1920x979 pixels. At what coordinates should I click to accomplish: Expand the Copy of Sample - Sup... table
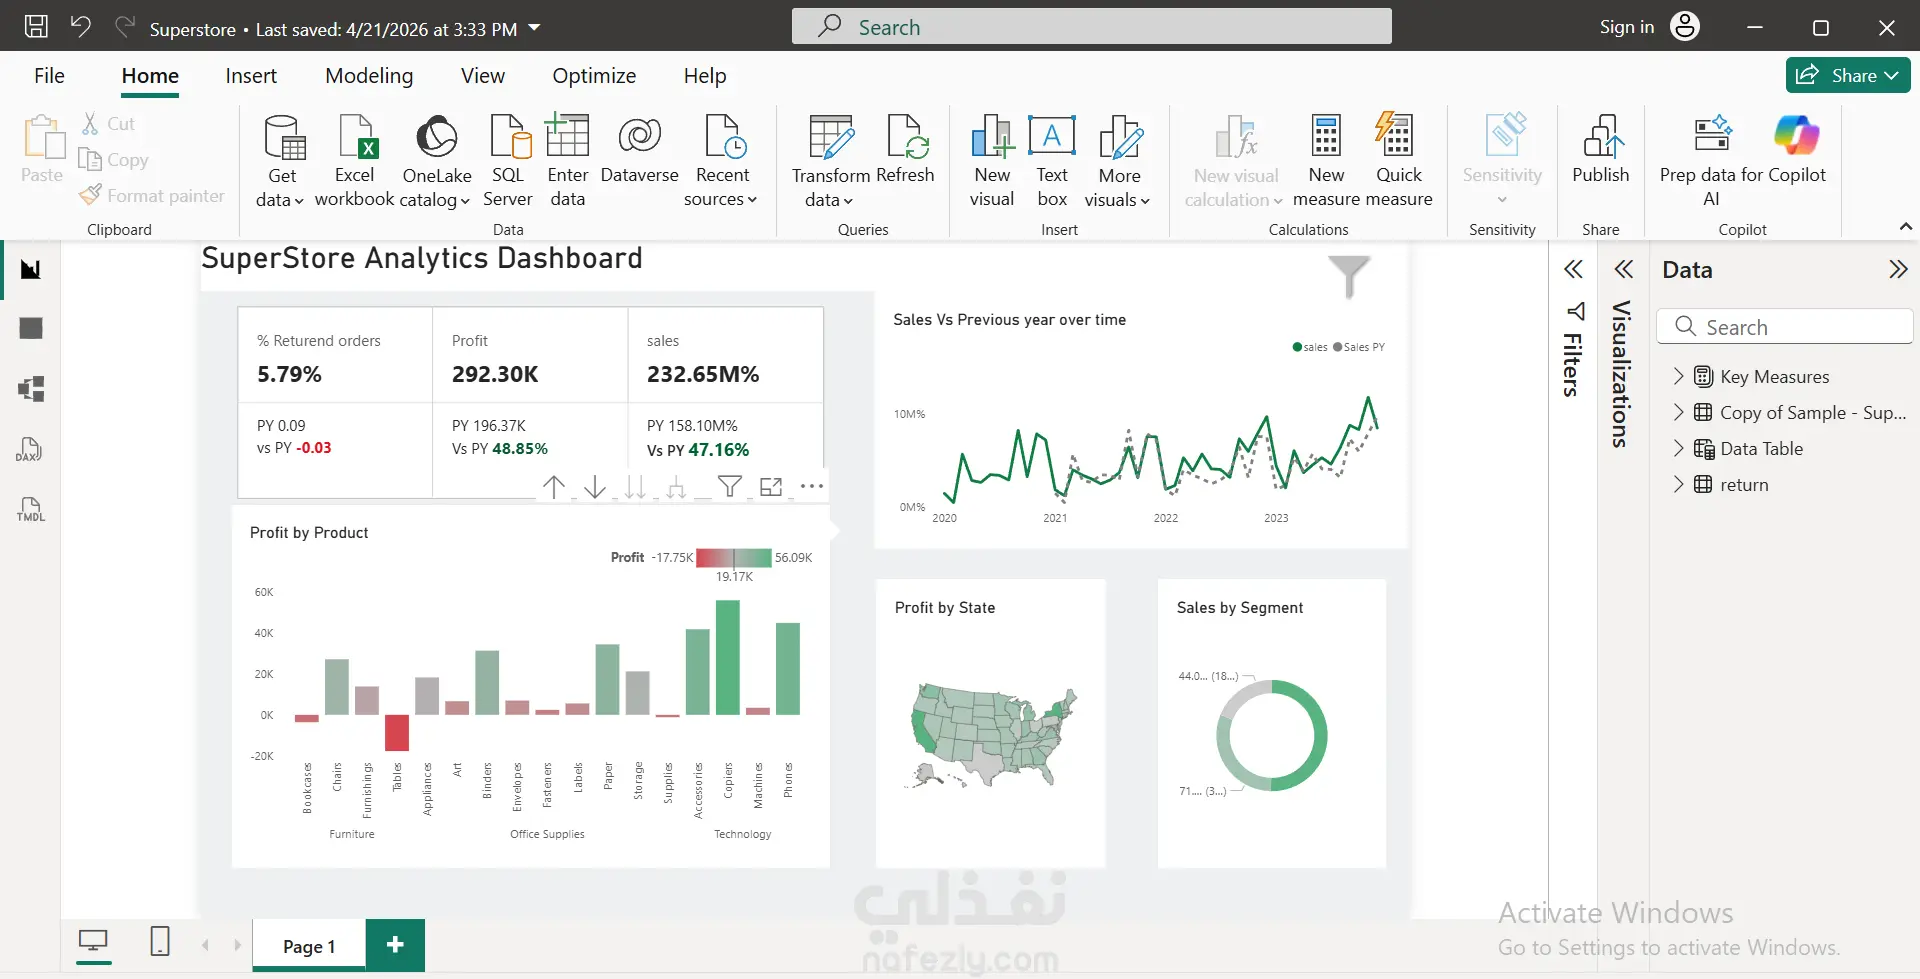pyautogui.click(x=1679, y=412)
